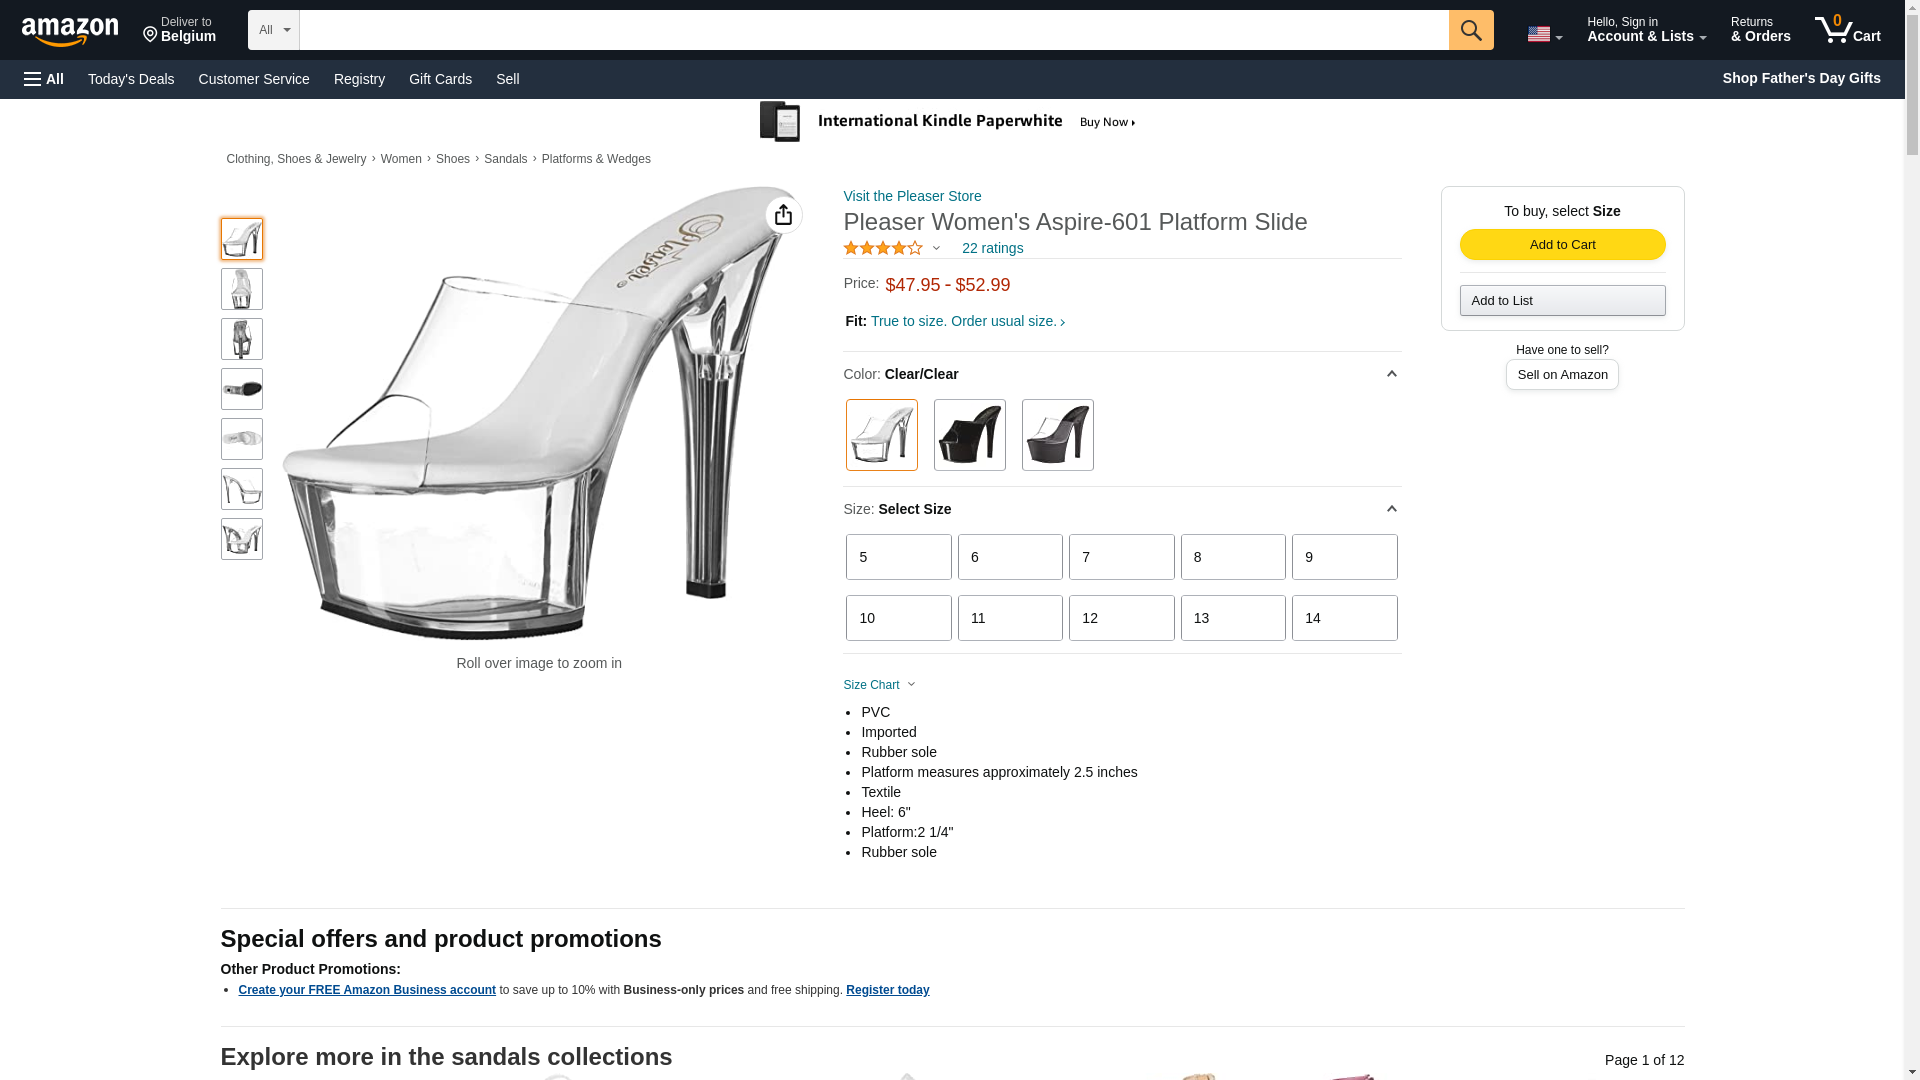Click the US flag language selector
Image resolution: width=1920 pixels, height=1080 pixels.
(1543, 34)
